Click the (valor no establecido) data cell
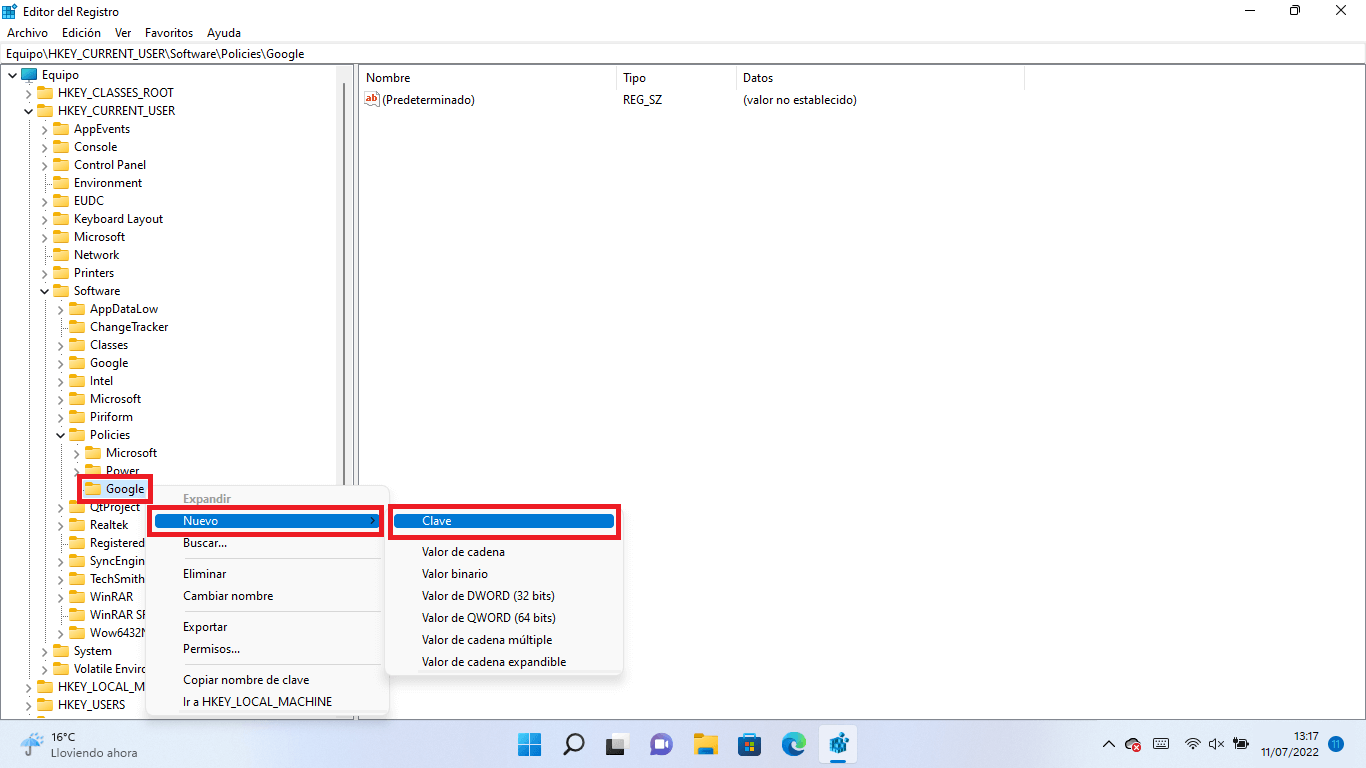Image resolution: width=1366 pixels, height=768 pixels. click(799, 100)
